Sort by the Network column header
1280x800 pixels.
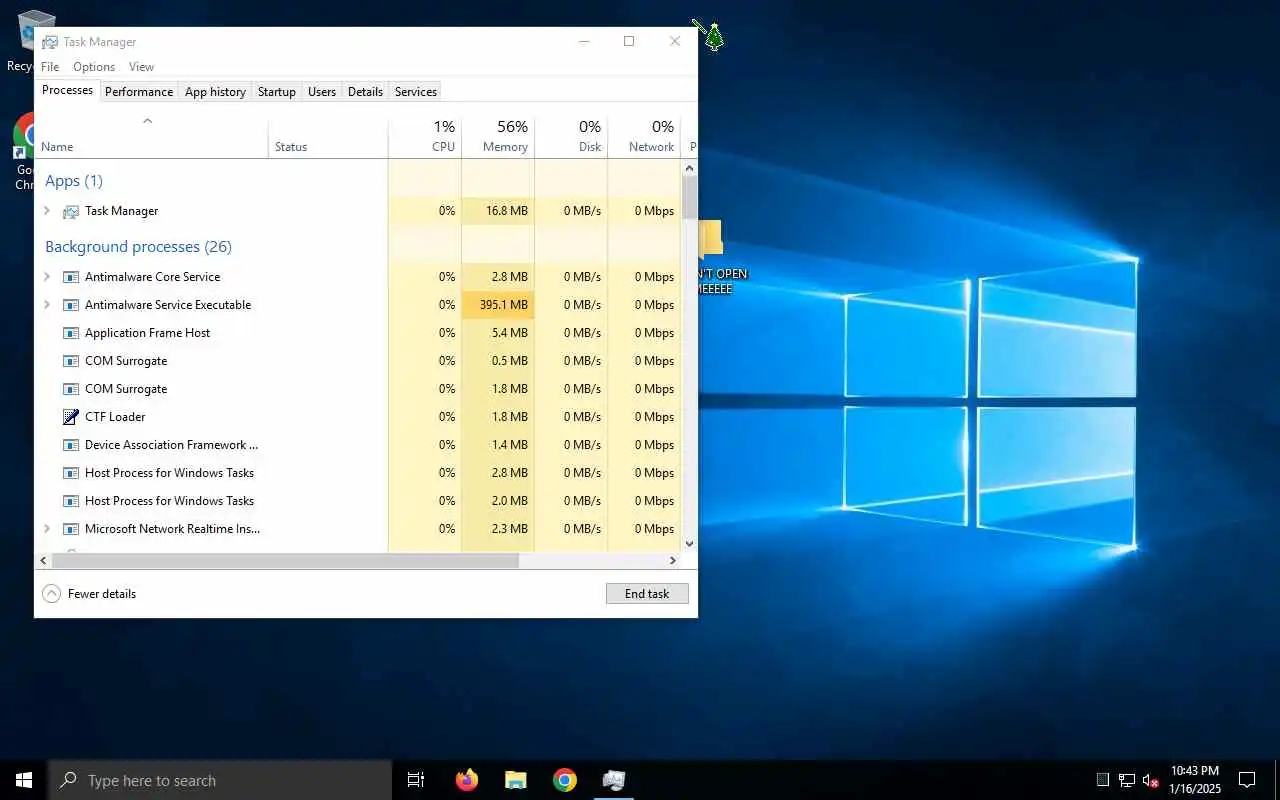[644, 137]
